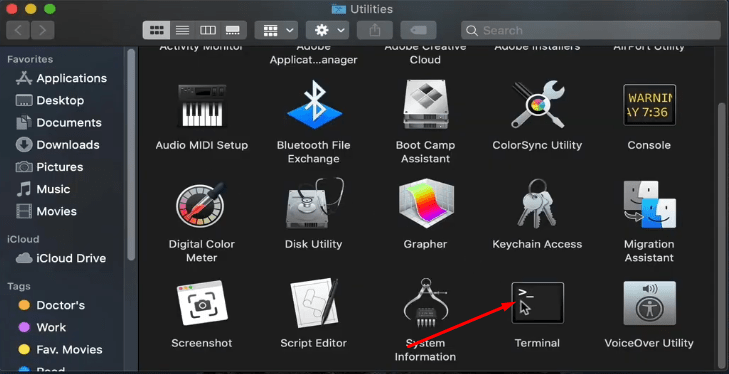The width and height of the screenshot is (729, 374).
Task: Open the group-by arrangement dropdown
Action: (277, 31)
